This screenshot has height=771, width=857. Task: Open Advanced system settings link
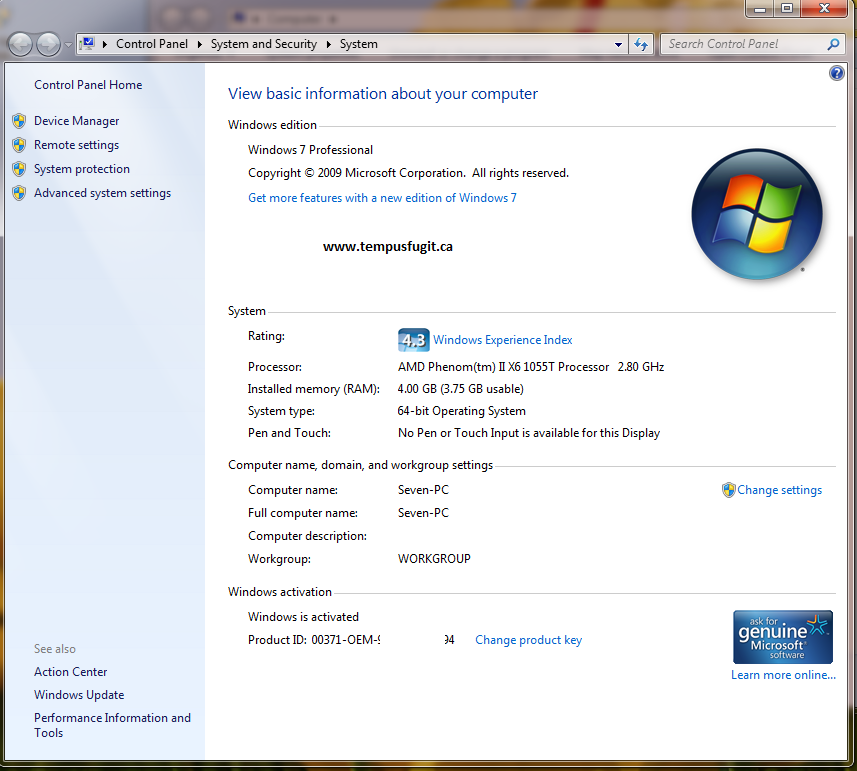coord(102,193)
